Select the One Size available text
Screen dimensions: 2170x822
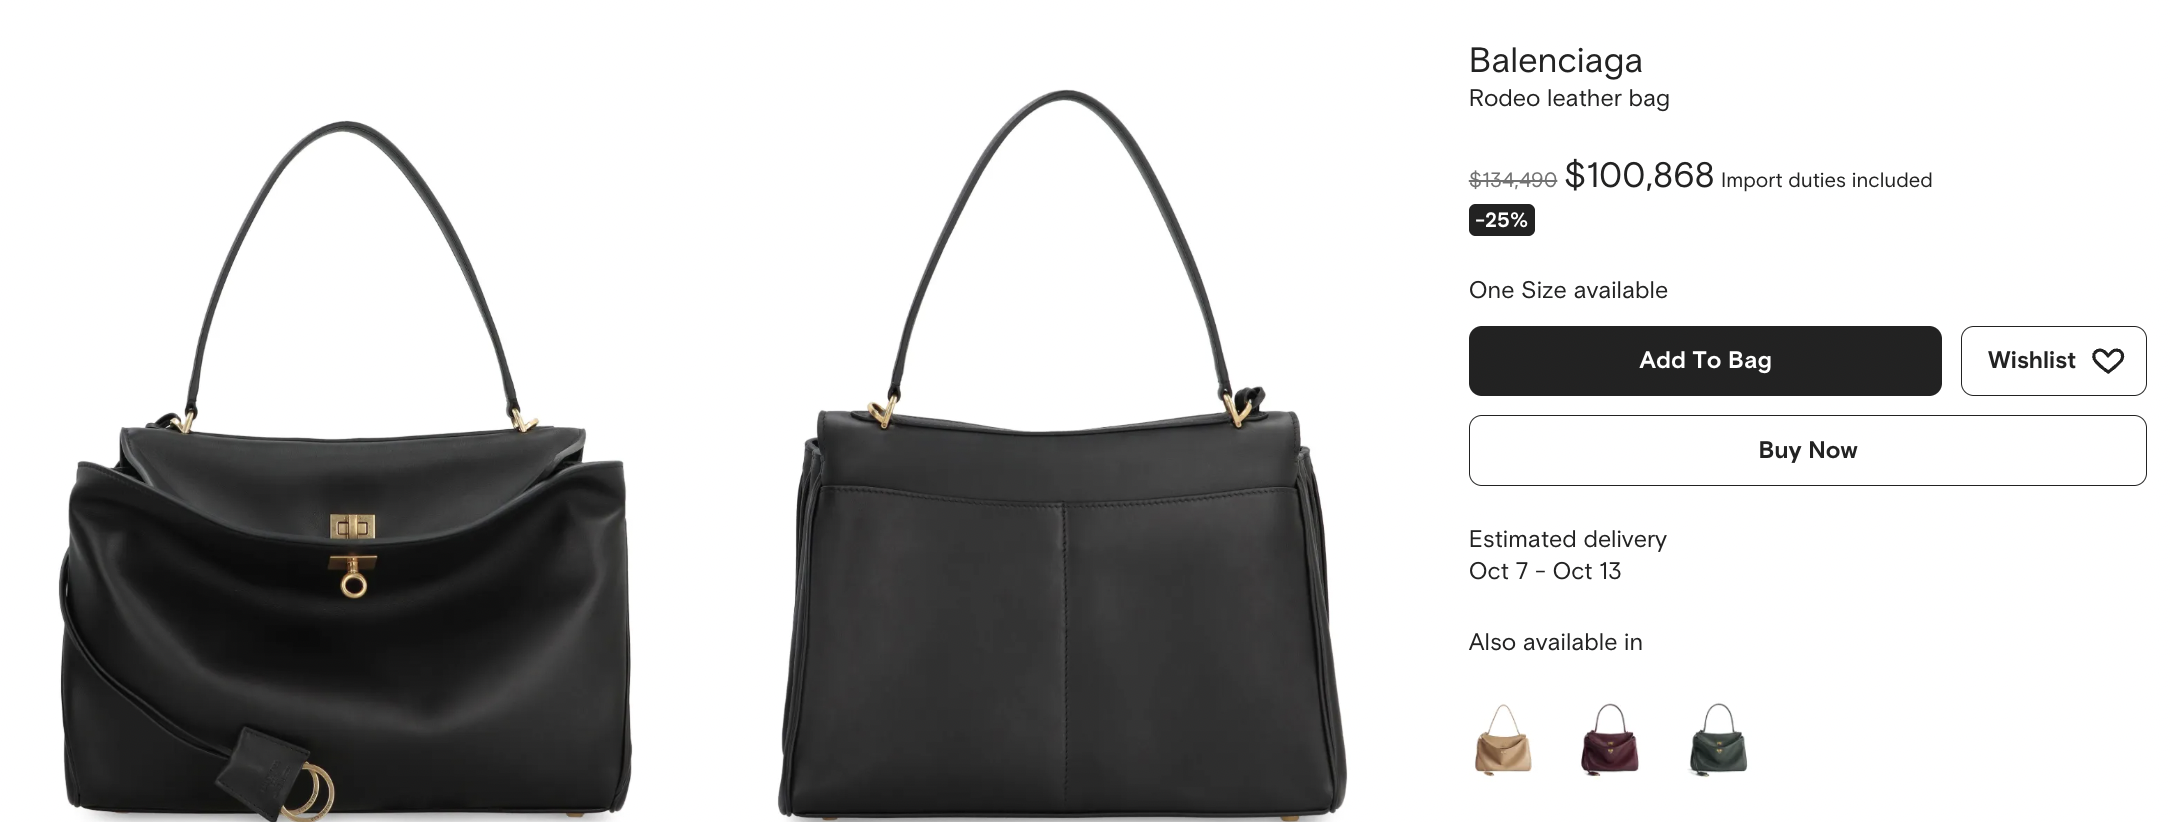click(x=1568, y=290)
